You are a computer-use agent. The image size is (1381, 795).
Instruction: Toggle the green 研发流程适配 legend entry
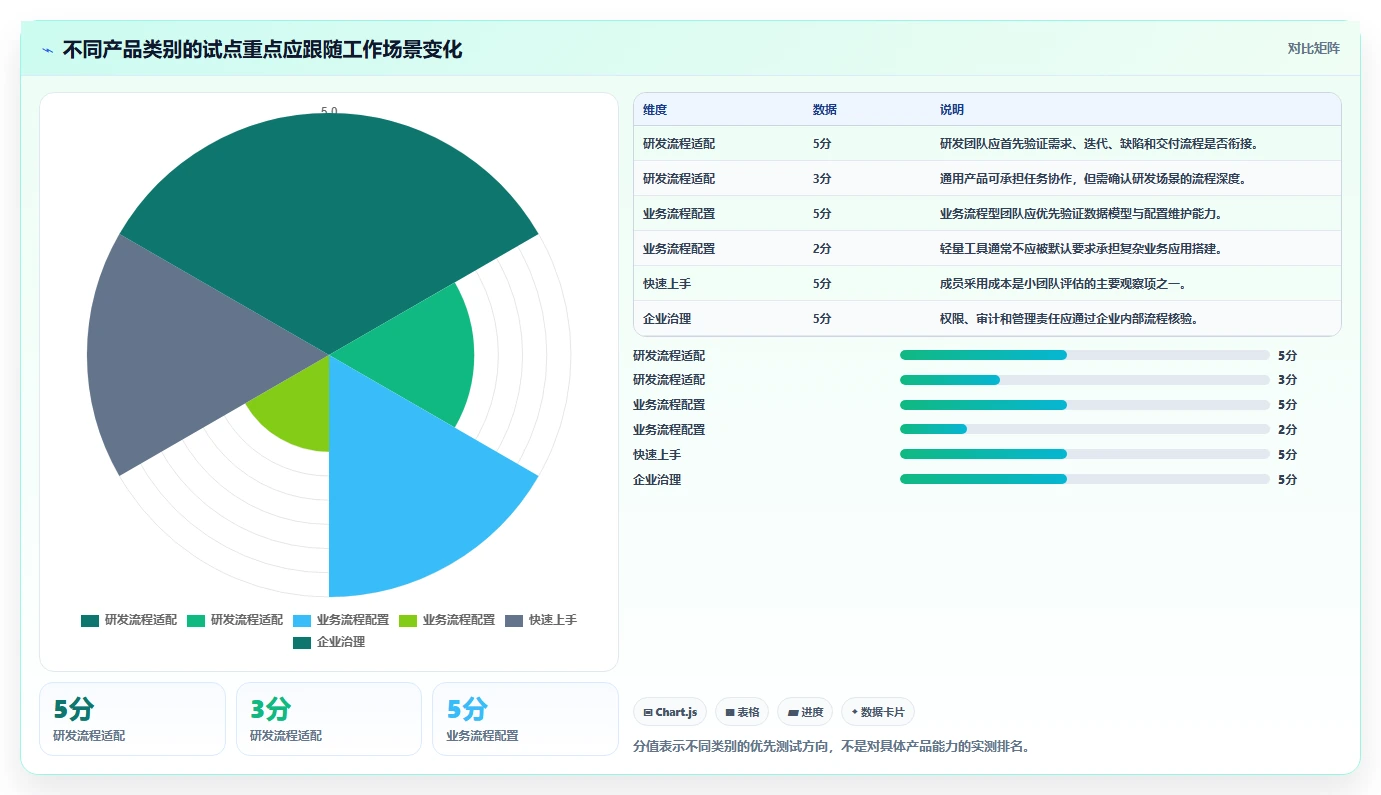[x=235, y=620]
